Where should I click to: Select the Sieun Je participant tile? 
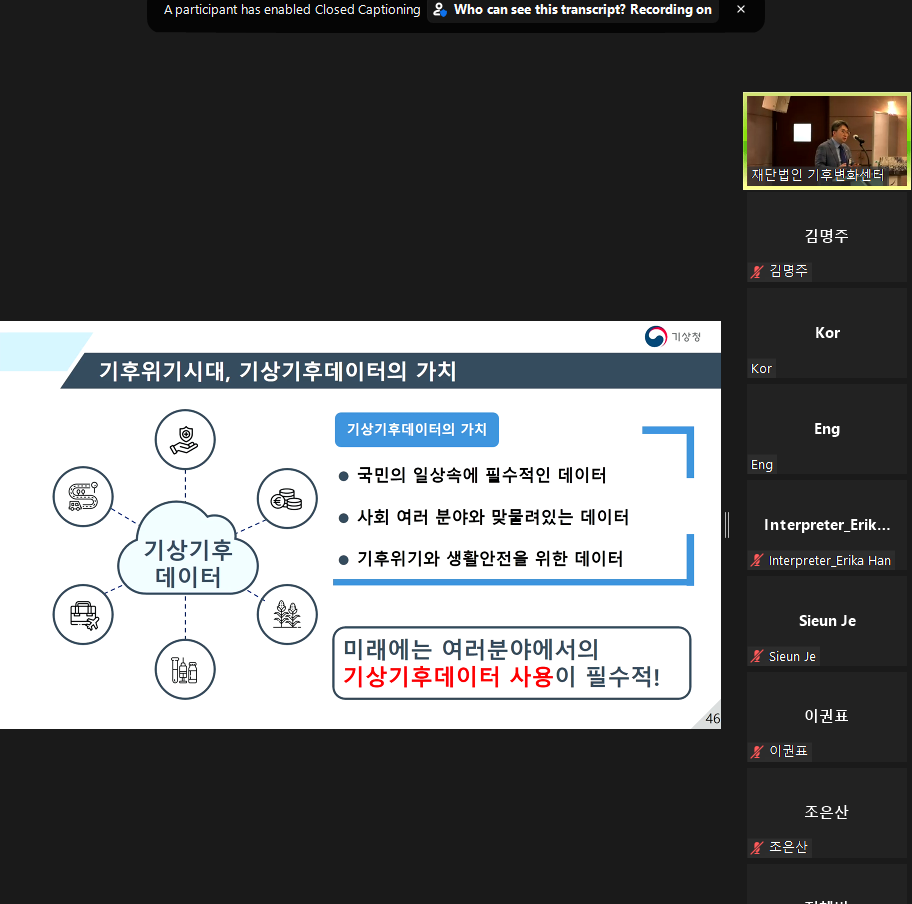pos(827,621)
